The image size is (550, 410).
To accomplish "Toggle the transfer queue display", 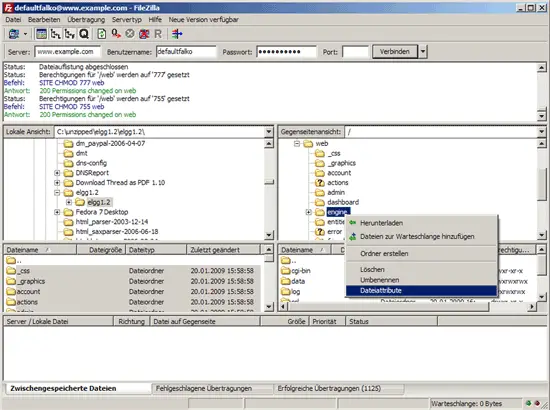I will coord(83,34).
